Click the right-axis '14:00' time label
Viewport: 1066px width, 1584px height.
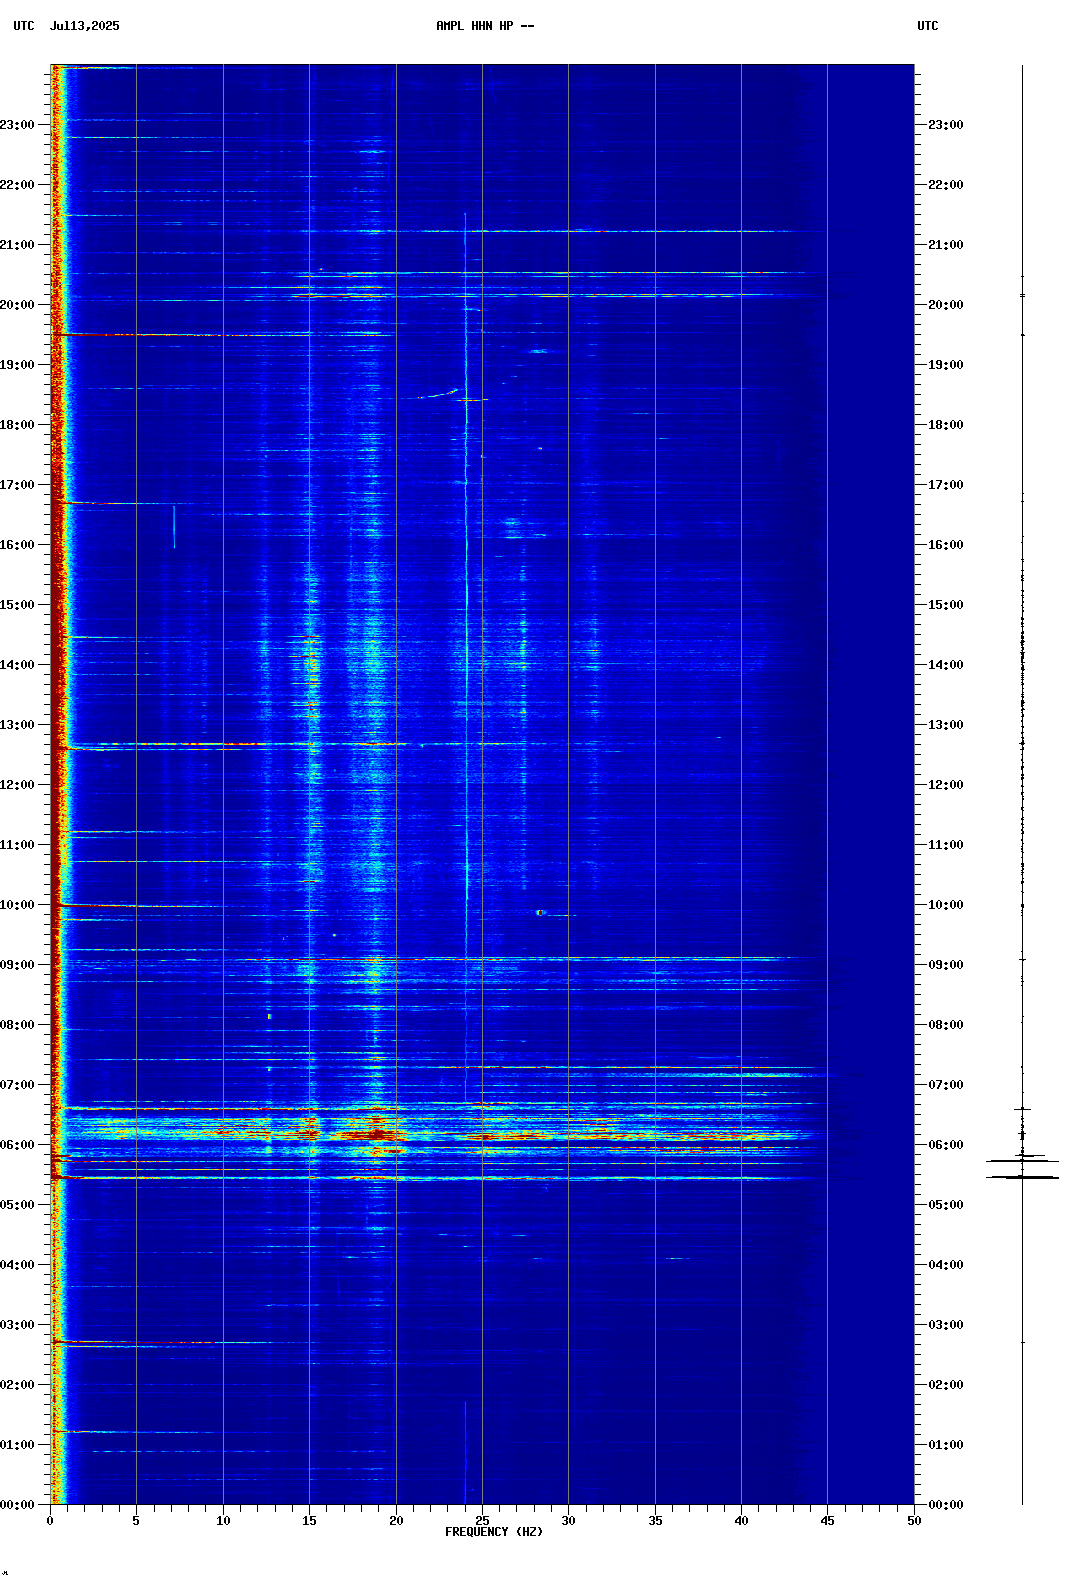(946, 665)
